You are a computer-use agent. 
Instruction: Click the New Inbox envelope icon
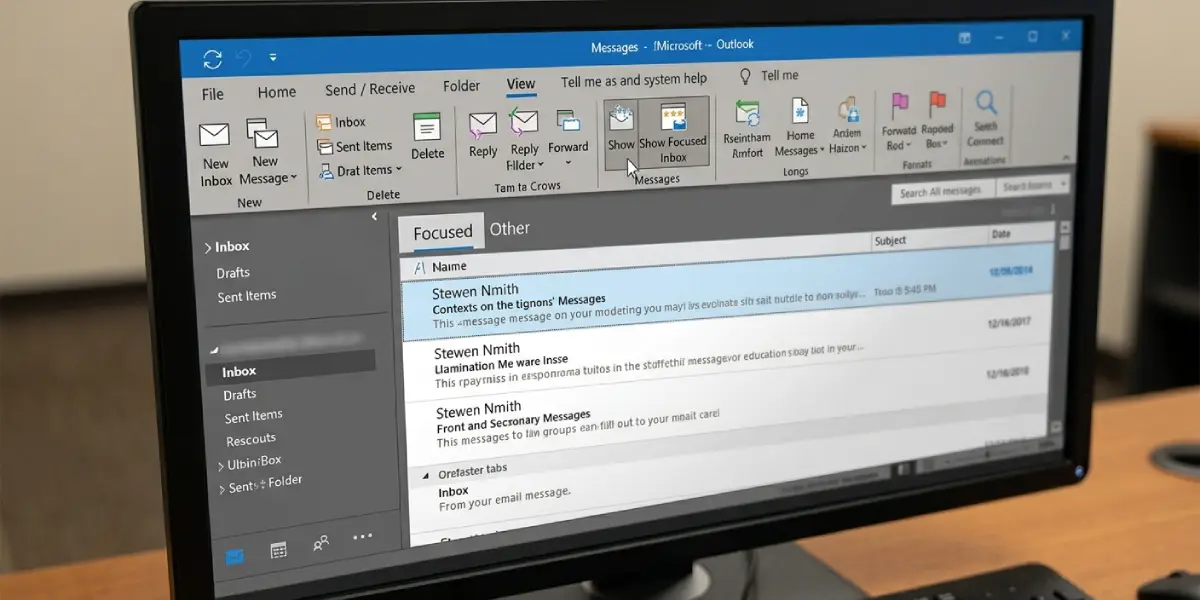pos(215,135)
